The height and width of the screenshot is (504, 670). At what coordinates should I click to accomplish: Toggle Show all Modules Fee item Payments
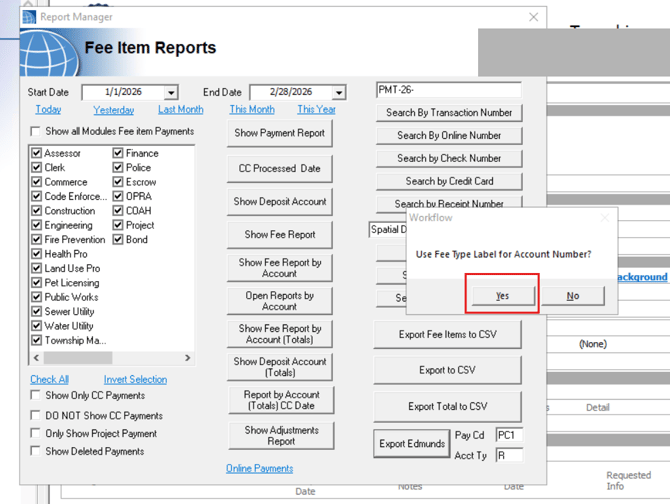click(37, 132)
